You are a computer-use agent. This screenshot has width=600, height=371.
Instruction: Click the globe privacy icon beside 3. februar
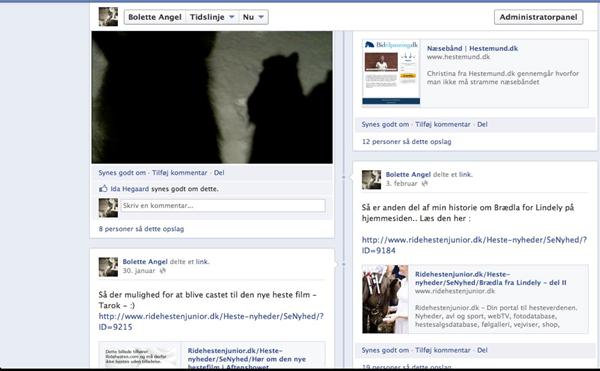point(424,184)
